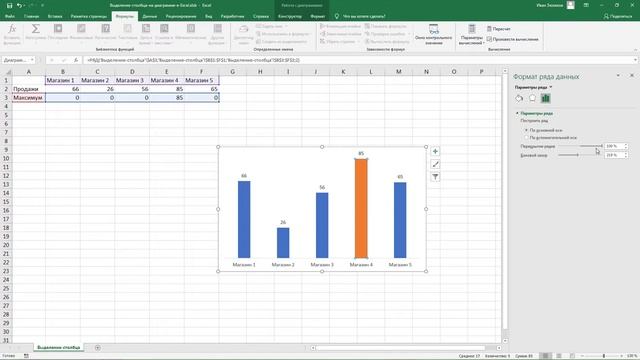Click the Gap Width slider
Image resolution: width=640 pixels, height=360 pixels.
coord(580,155)
